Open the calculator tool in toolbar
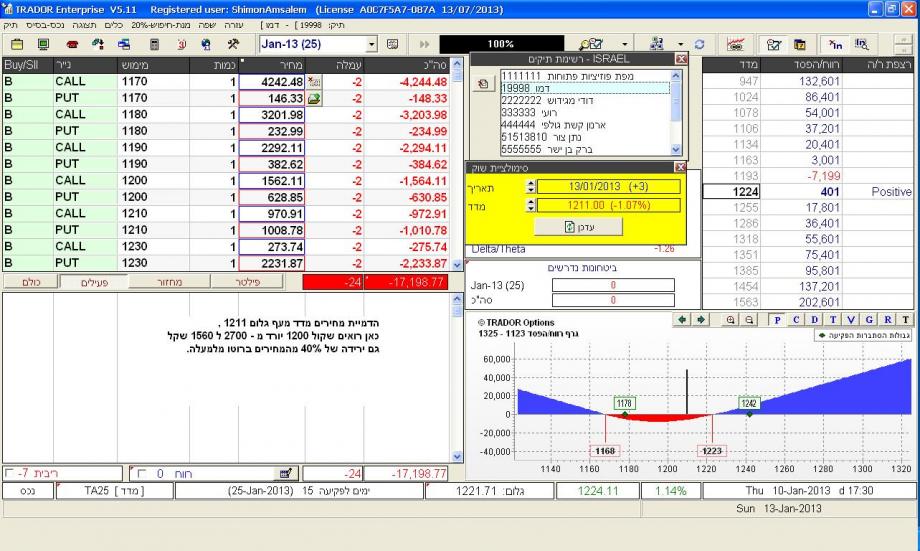 tap(155, 45)
